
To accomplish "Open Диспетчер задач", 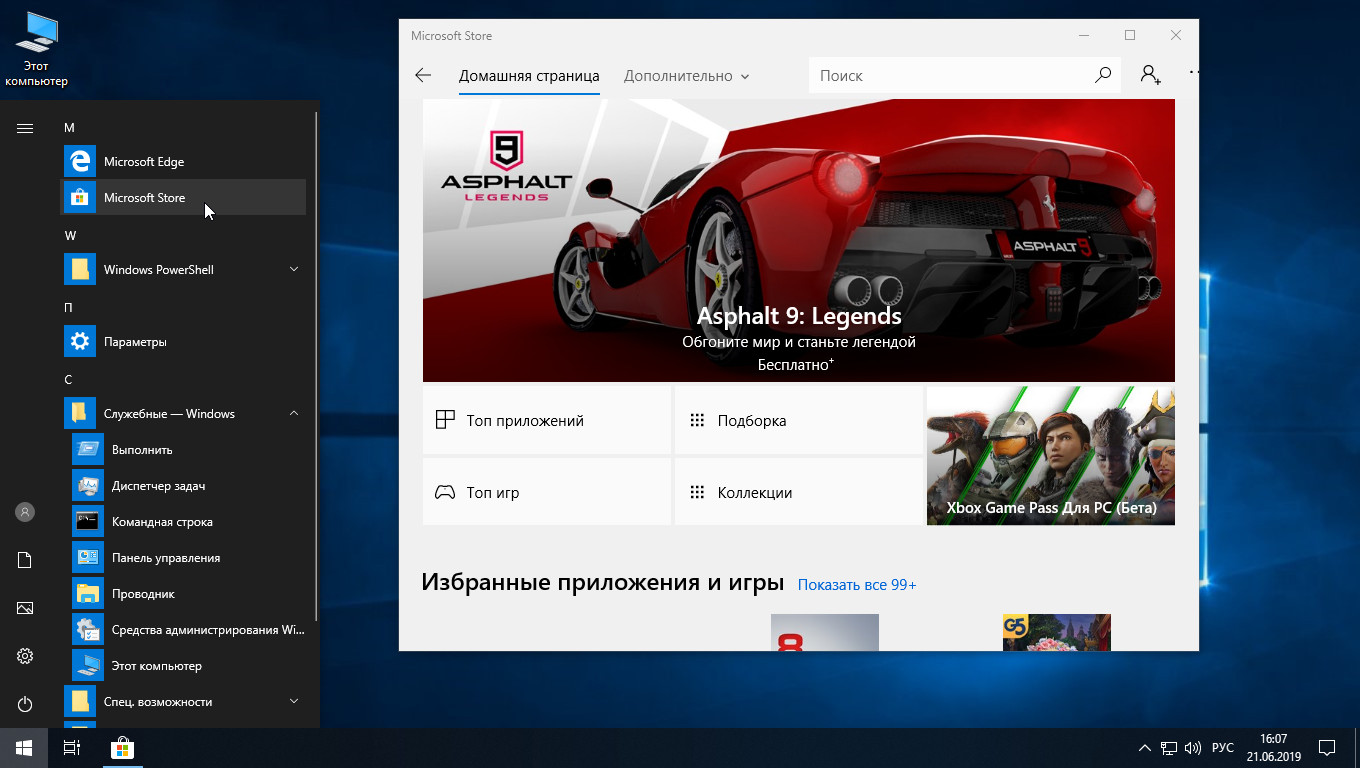I will pos(188,486).
